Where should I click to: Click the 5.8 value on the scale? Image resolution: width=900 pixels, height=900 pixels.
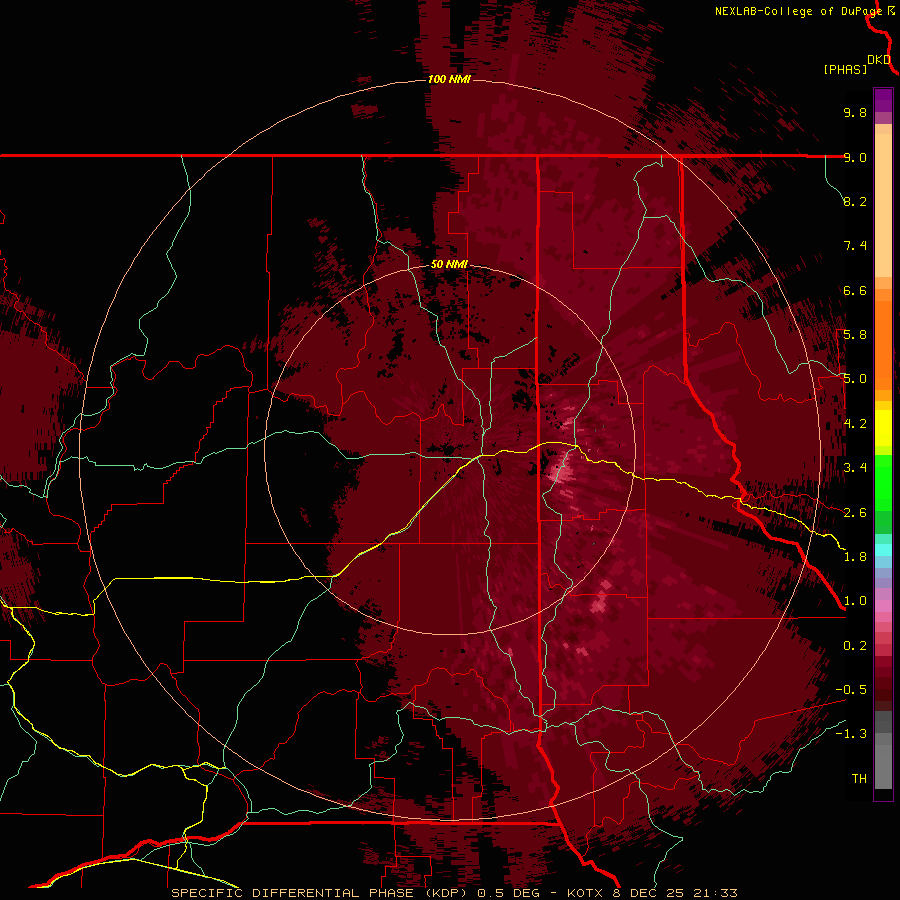coord(855,335)
